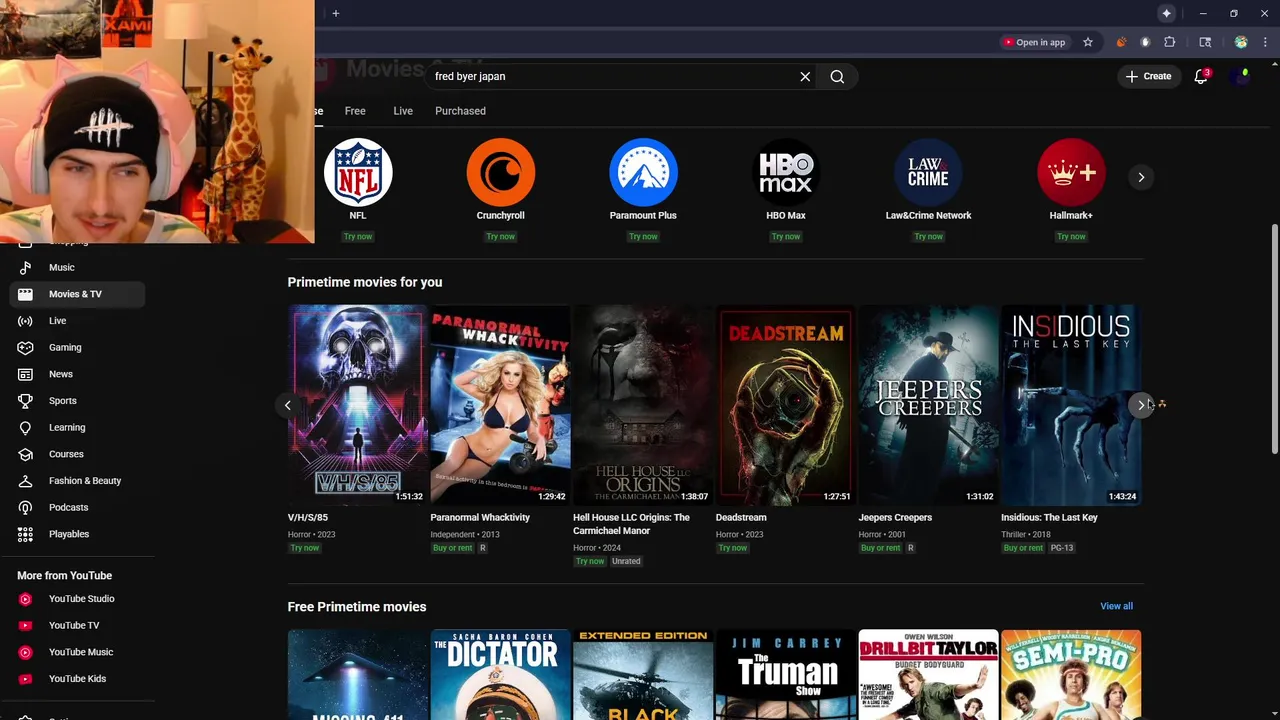Click the Music sidebar icon
Screen dimensions: 1280x720
[25, 267]
